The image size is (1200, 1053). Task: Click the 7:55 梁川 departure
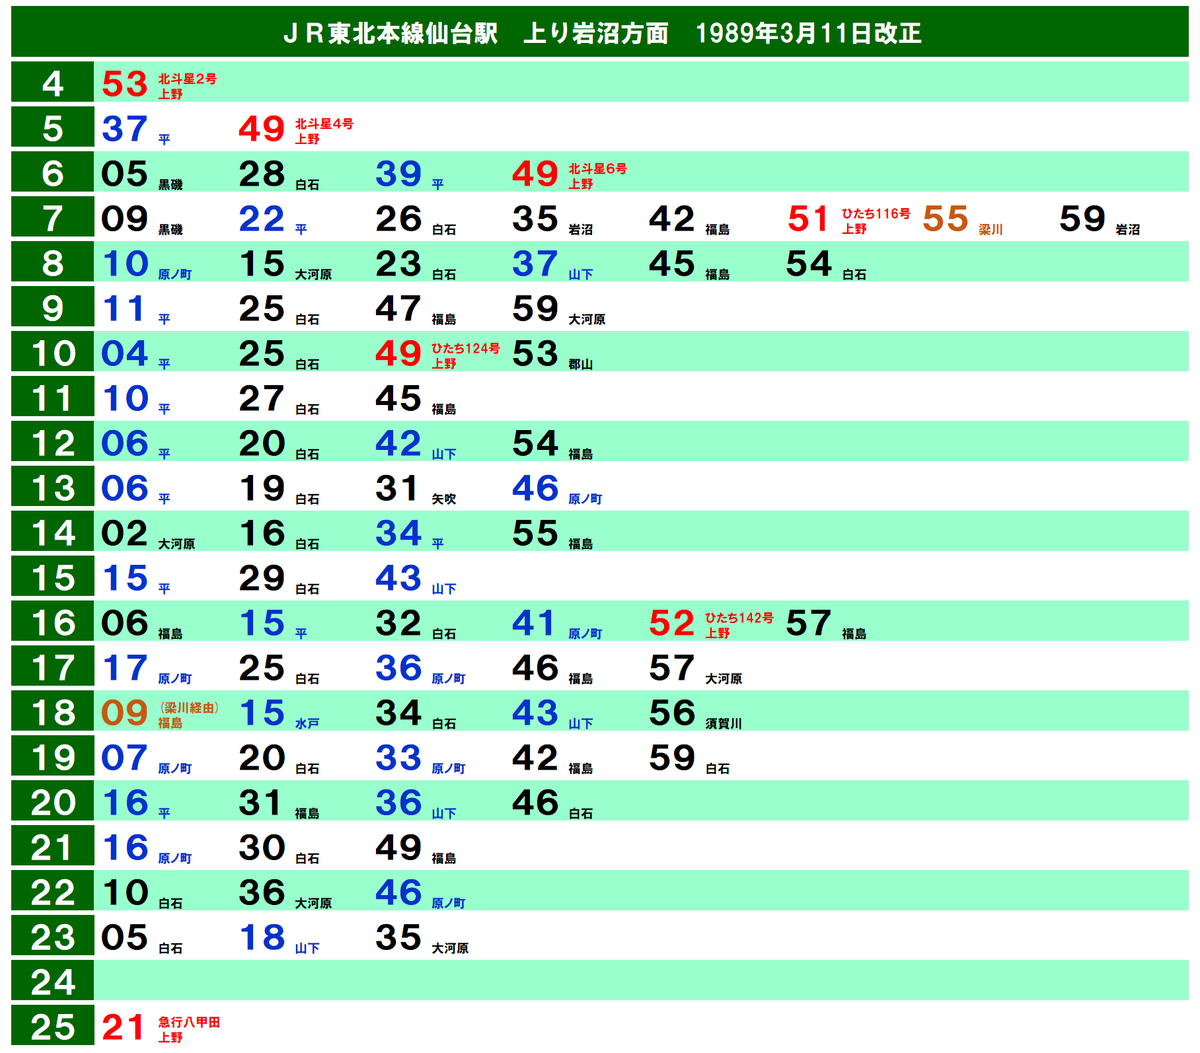[962, 219]
